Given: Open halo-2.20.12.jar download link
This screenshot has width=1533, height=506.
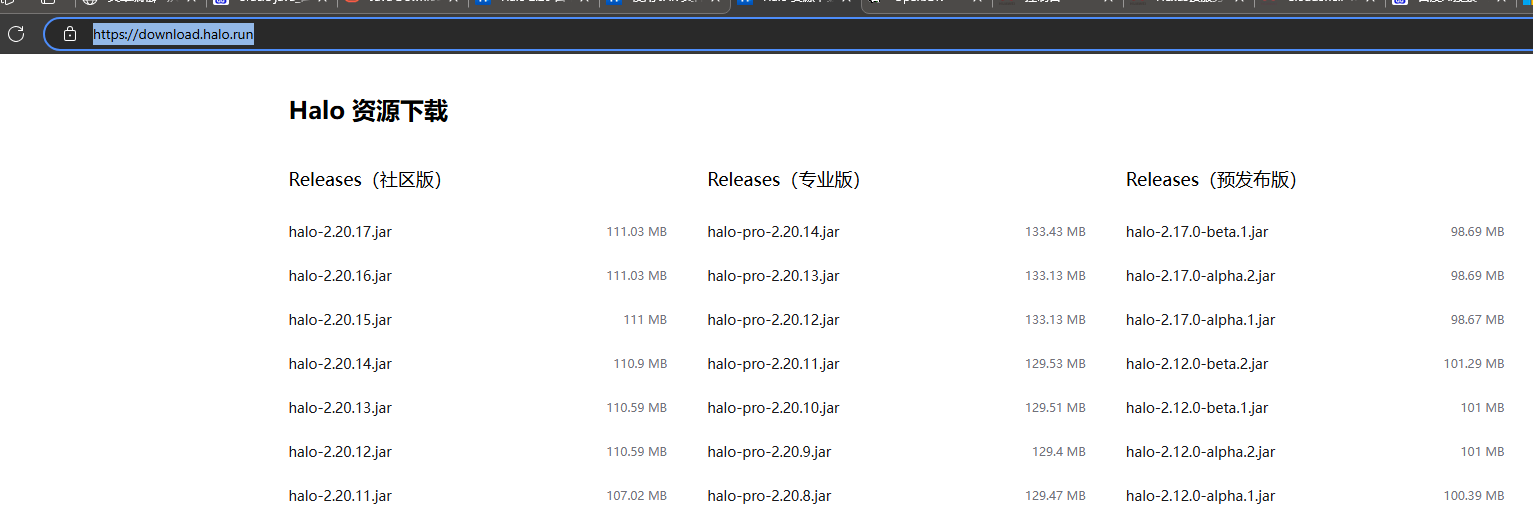Looking at the screenshot, I should [340, 452].
